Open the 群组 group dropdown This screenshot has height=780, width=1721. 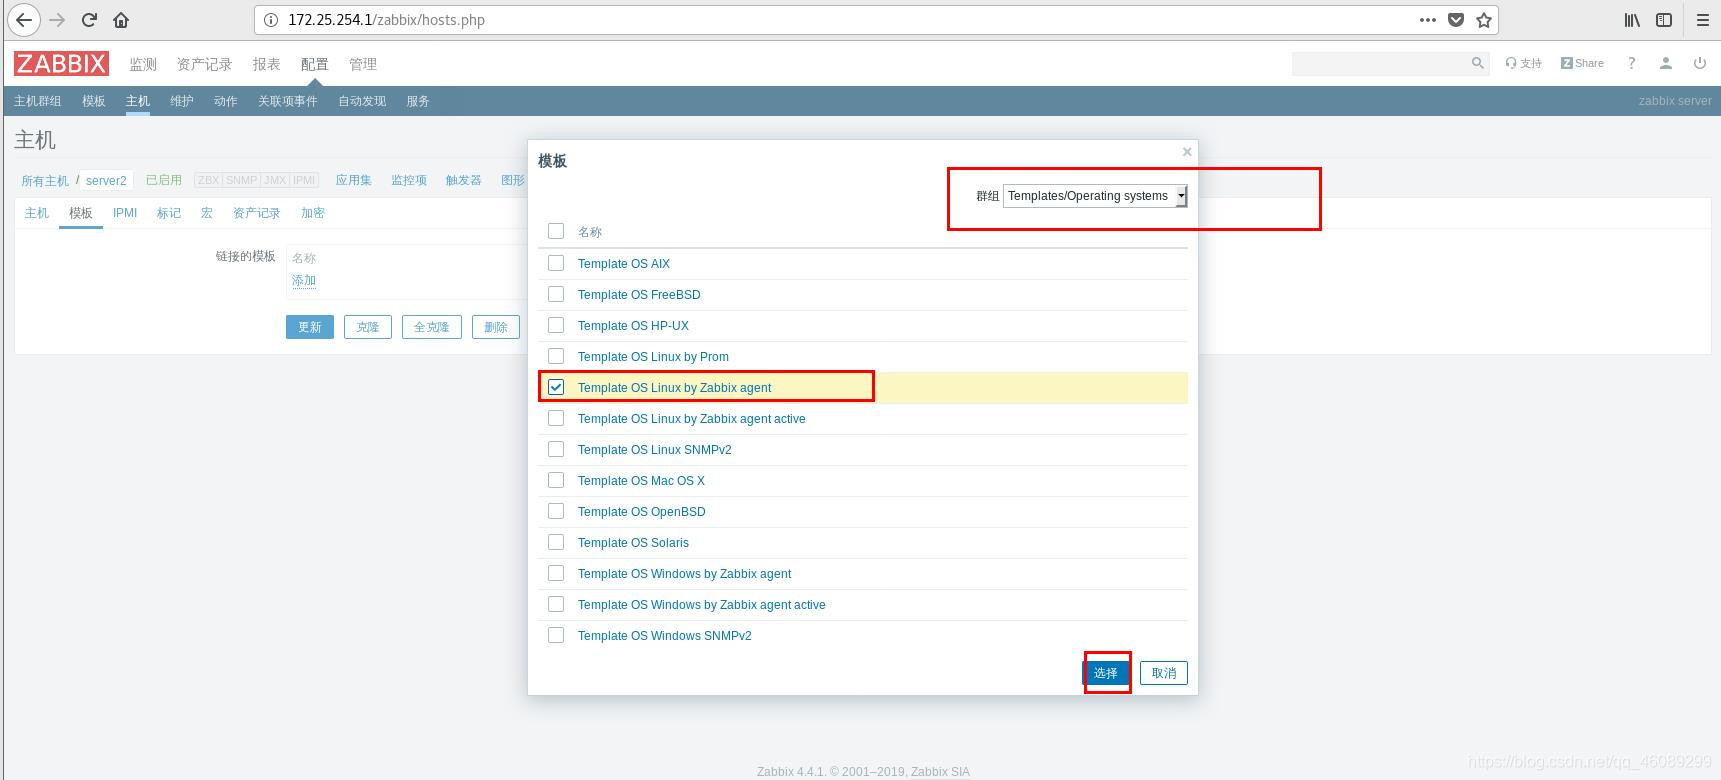1095,196
